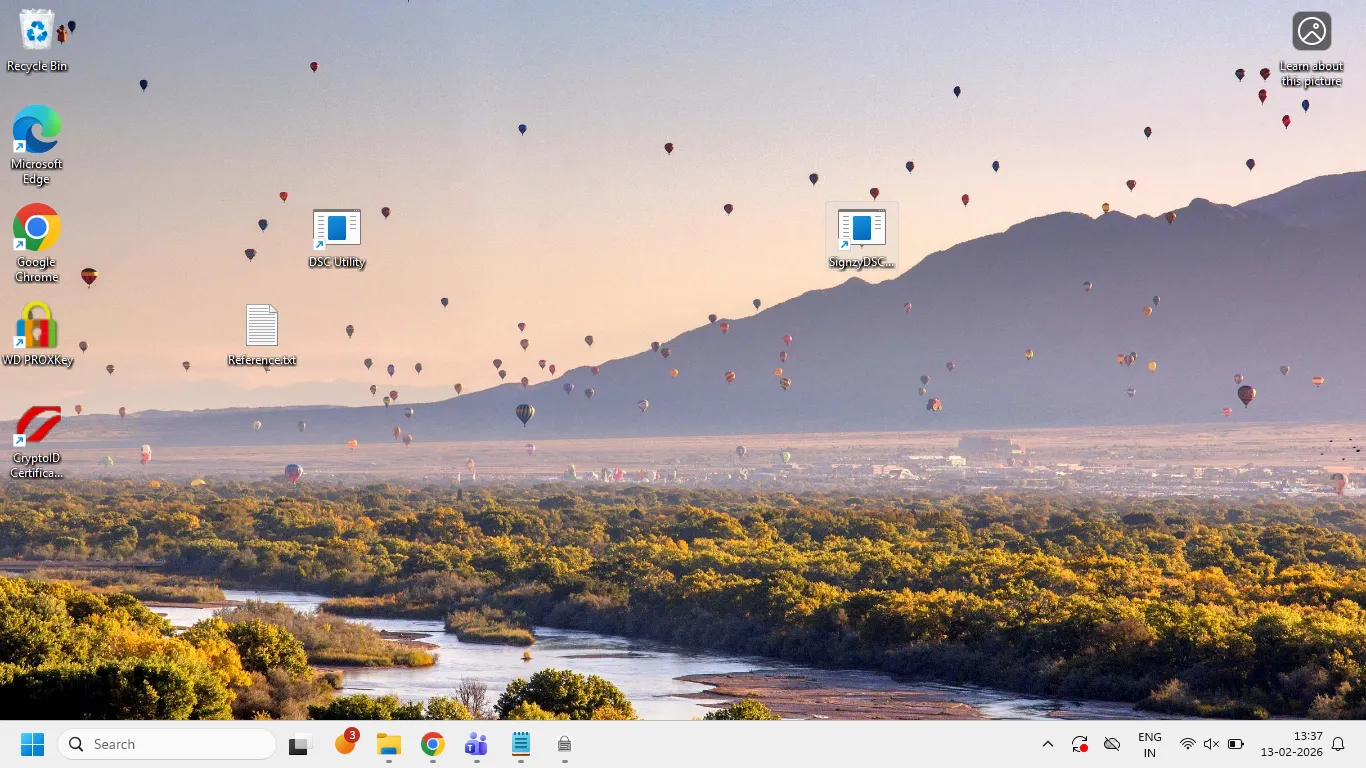Select the Microsoft Edge desktop shortcut
Viewport: 1366px width, 768px height.
[x=37, y=145]
